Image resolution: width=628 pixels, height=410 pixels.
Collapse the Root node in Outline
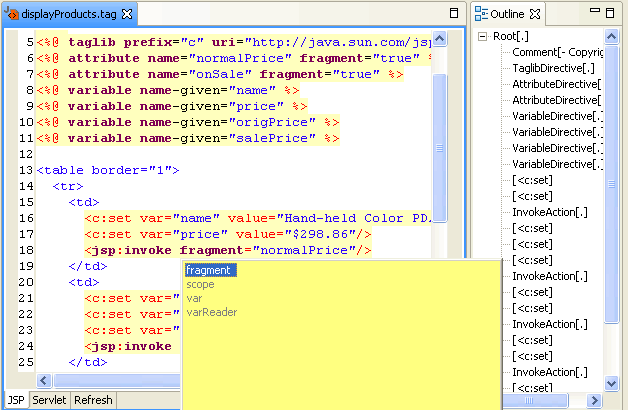coord(482,36)
